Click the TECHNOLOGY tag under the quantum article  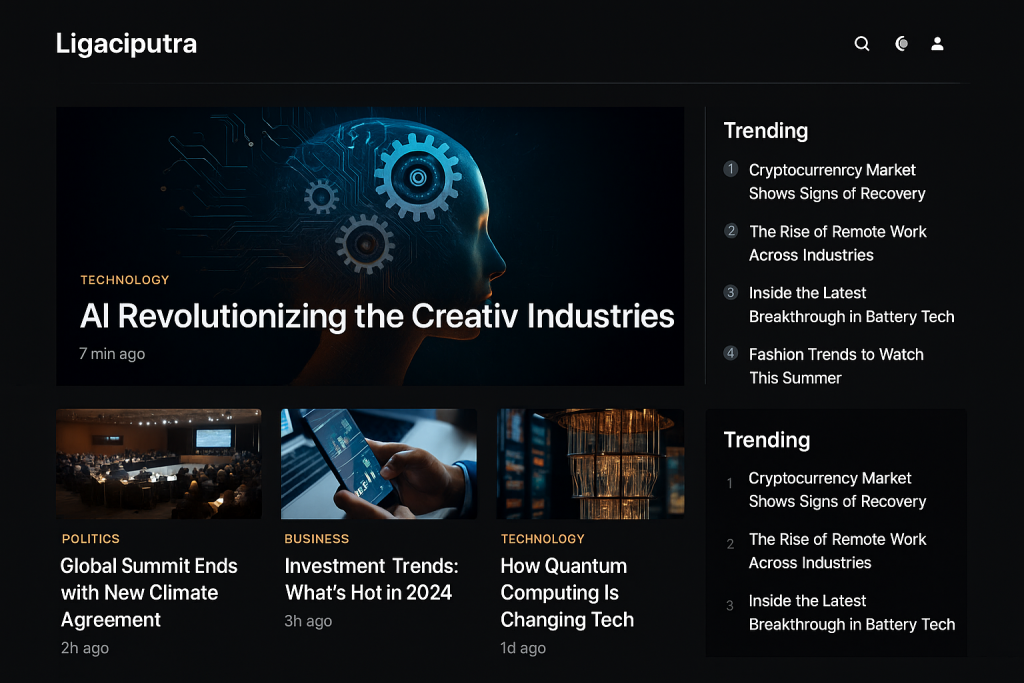542,538
